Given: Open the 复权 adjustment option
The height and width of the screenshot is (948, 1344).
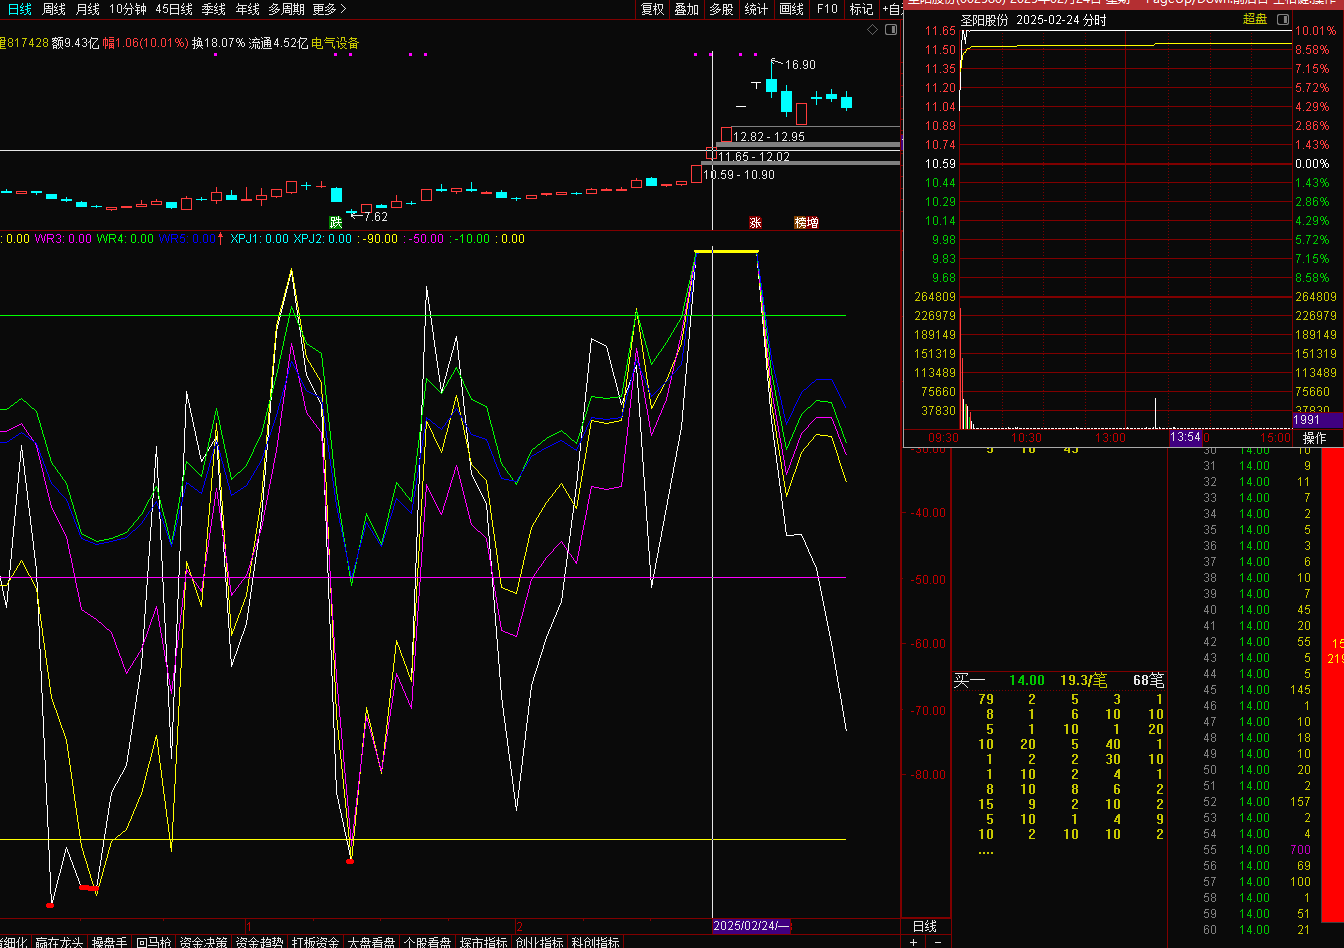Looking at the screenshot, I should (x=652, y=9).
